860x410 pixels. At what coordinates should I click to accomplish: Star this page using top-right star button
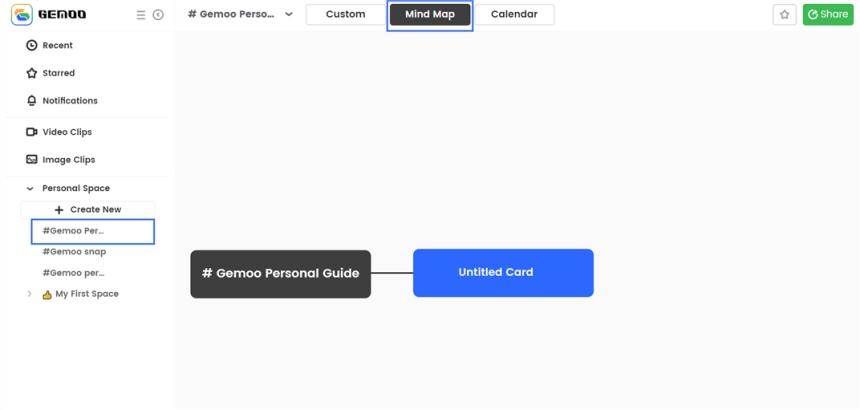[x=785, y=15]
